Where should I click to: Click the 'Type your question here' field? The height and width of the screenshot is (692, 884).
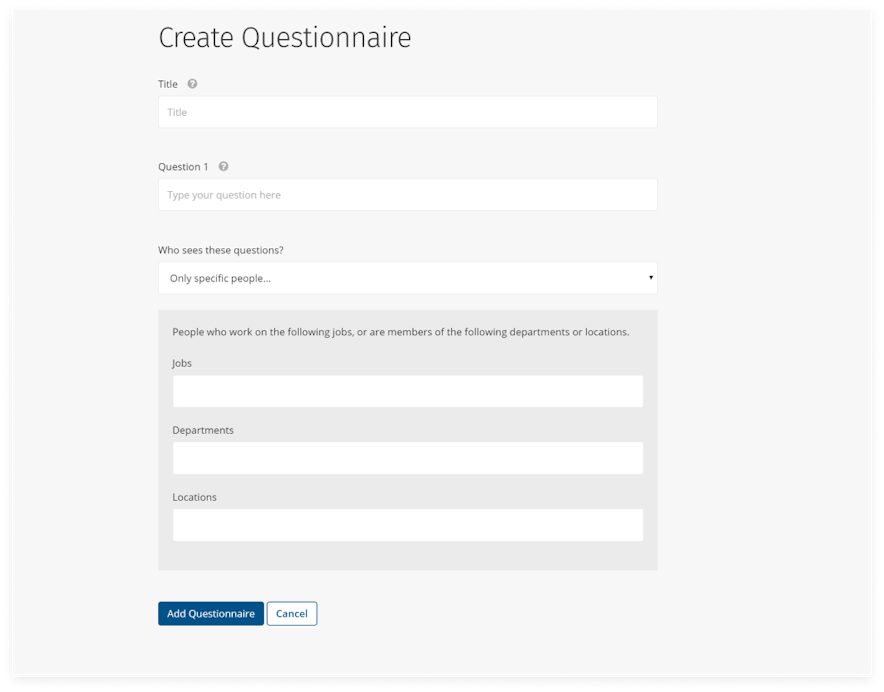[x=407, y=195]
